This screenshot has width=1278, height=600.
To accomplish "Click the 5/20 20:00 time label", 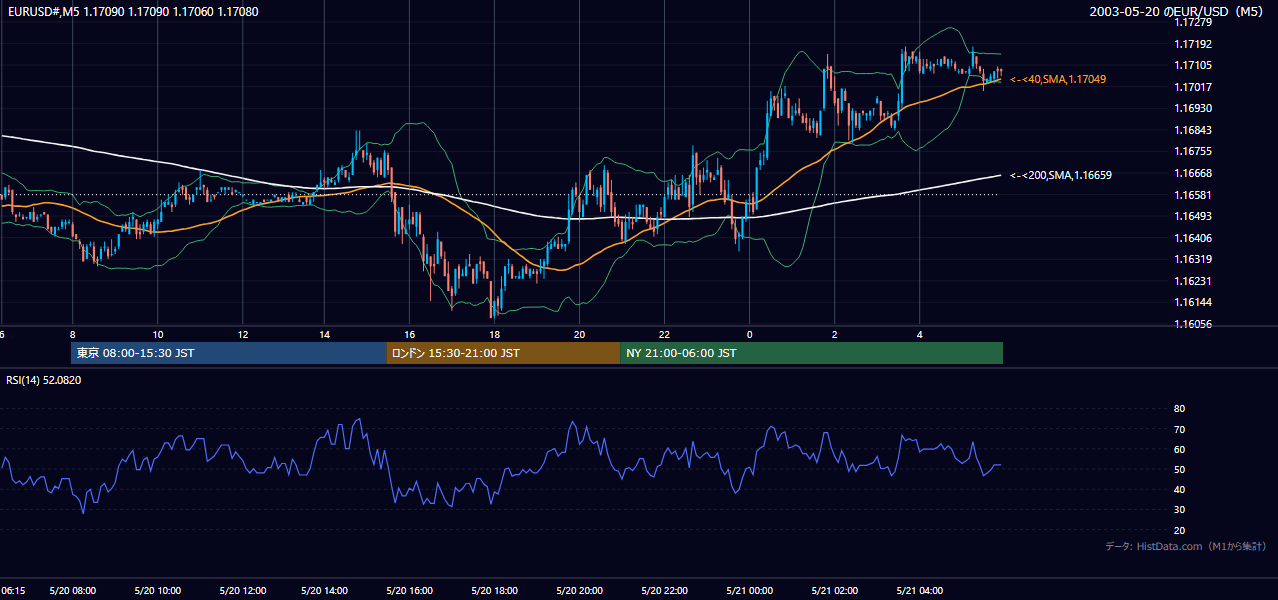I will click(x=580, y=591).
